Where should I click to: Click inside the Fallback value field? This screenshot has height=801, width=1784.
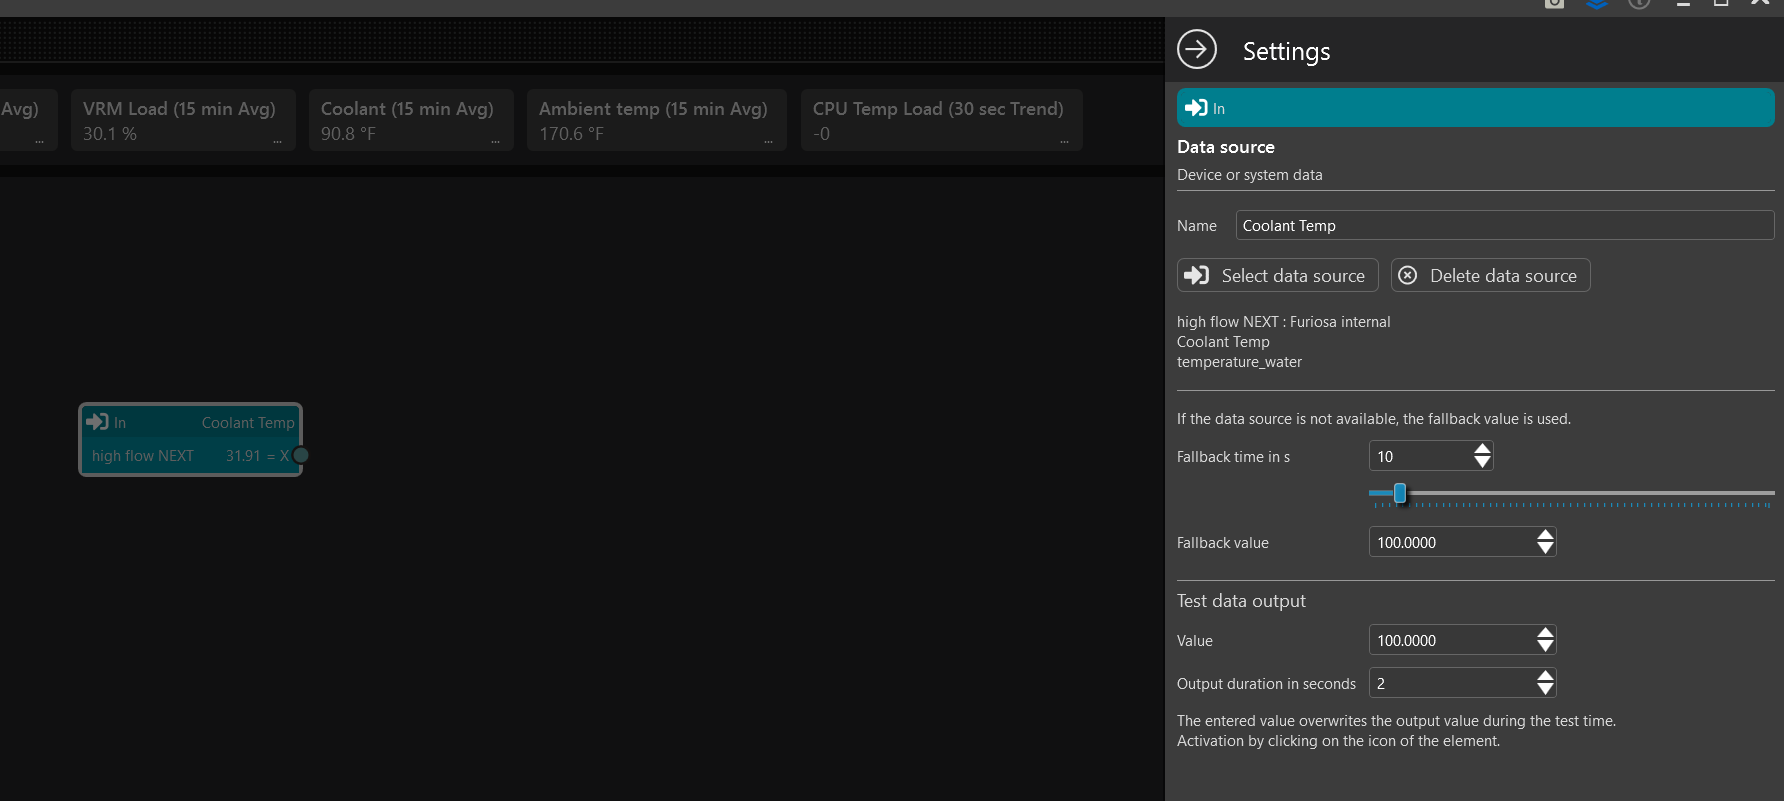[x=1450, y=542]
